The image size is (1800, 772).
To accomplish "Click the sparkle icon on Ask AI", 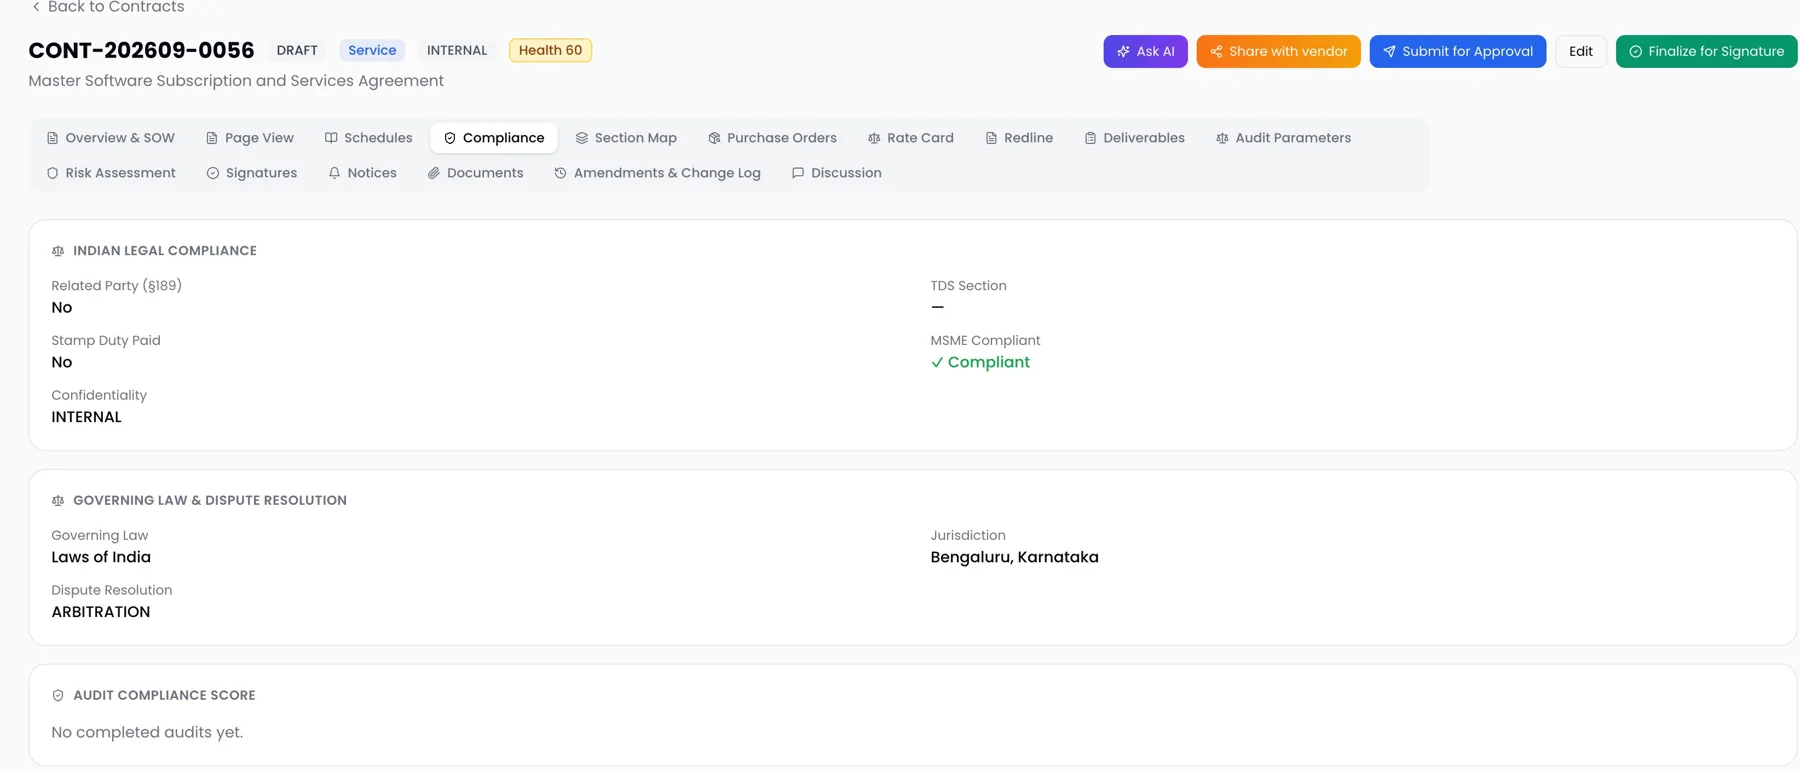I will [x=1123, y=51].
